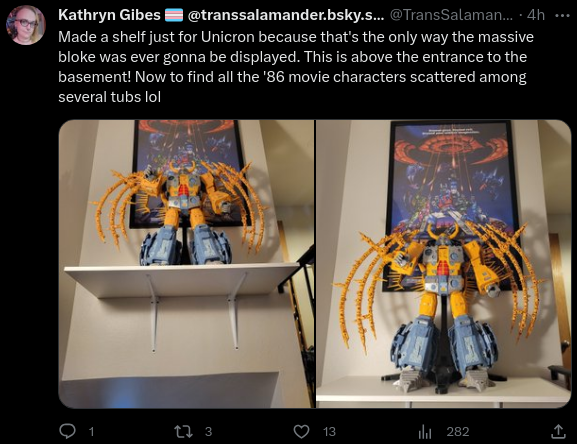577x444 pixels.
Task: Open the 4h post timestamp
Action: (536, 15)
